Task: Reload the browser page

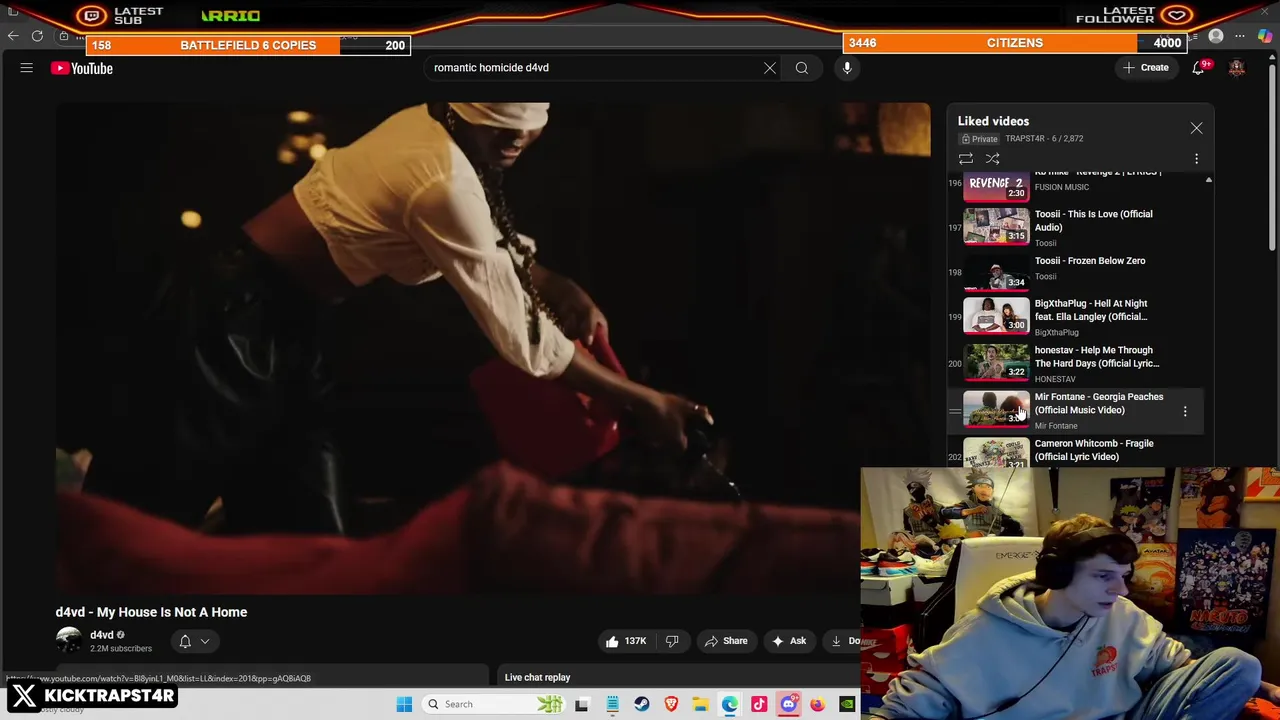Action: pos(37,36)
